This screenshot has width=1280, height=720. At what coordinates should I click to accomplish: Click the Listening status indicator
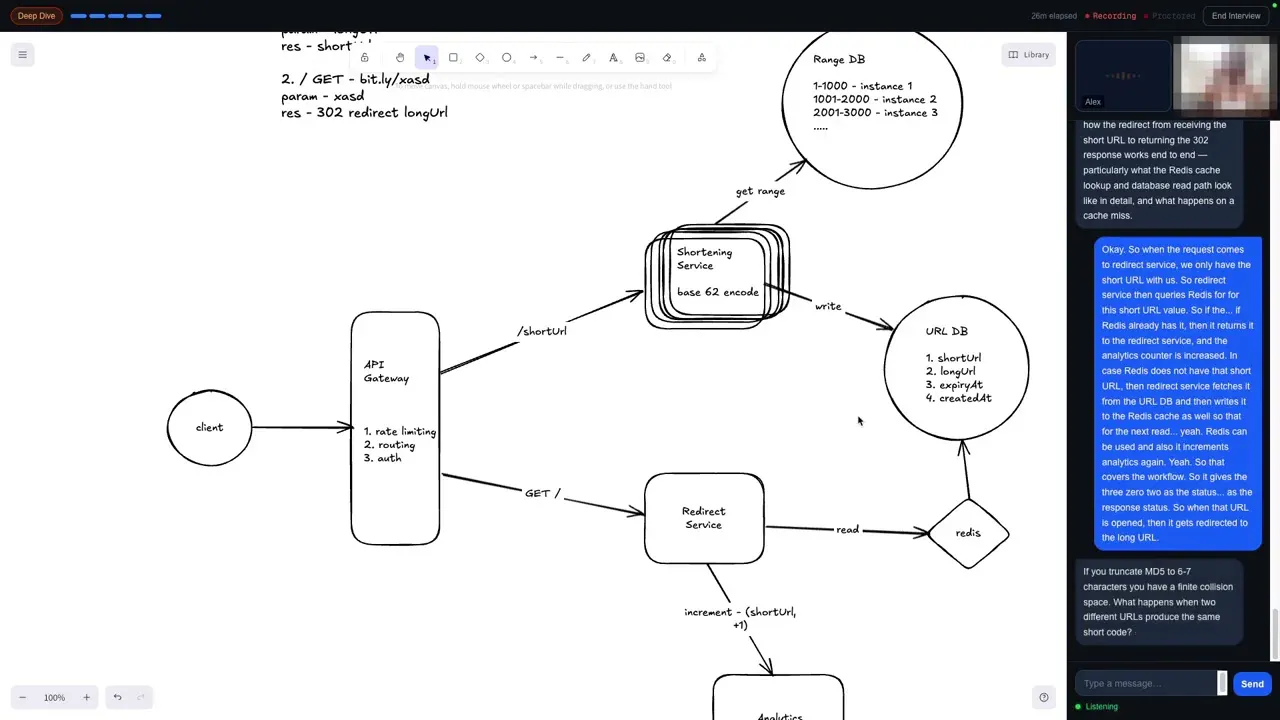pos(1096,706)
